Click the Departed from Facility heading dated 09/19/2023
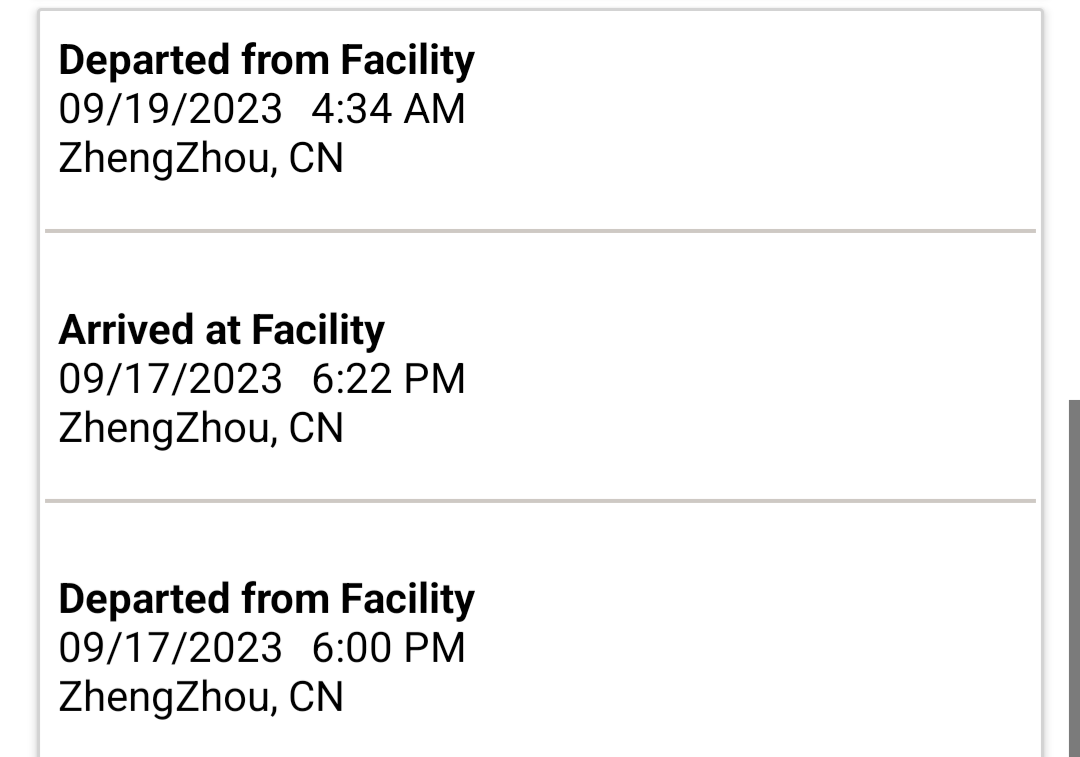This screenshot has height=757, width=1080. click(266, 61)
